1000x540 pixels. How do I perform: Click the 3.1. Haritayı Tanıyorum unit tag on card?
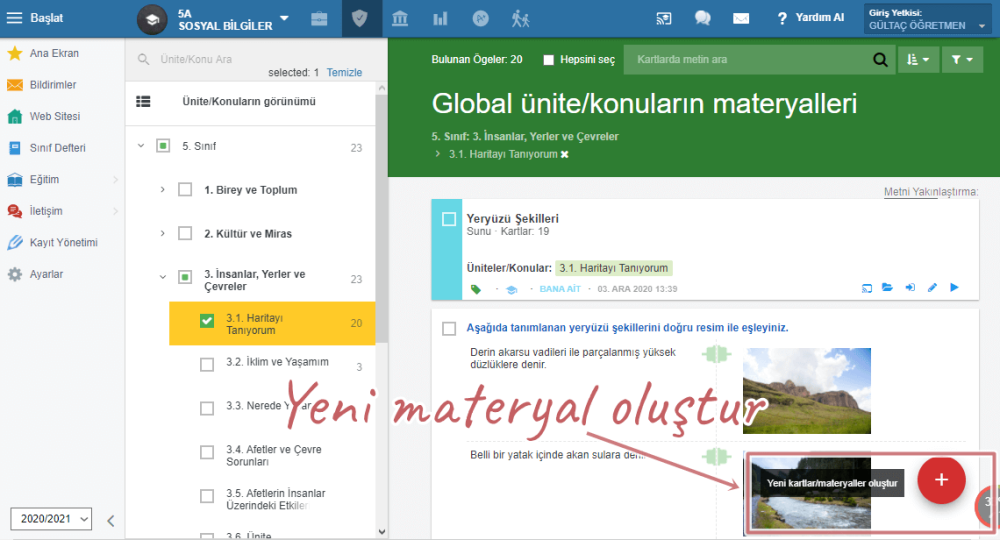[614, 268]
